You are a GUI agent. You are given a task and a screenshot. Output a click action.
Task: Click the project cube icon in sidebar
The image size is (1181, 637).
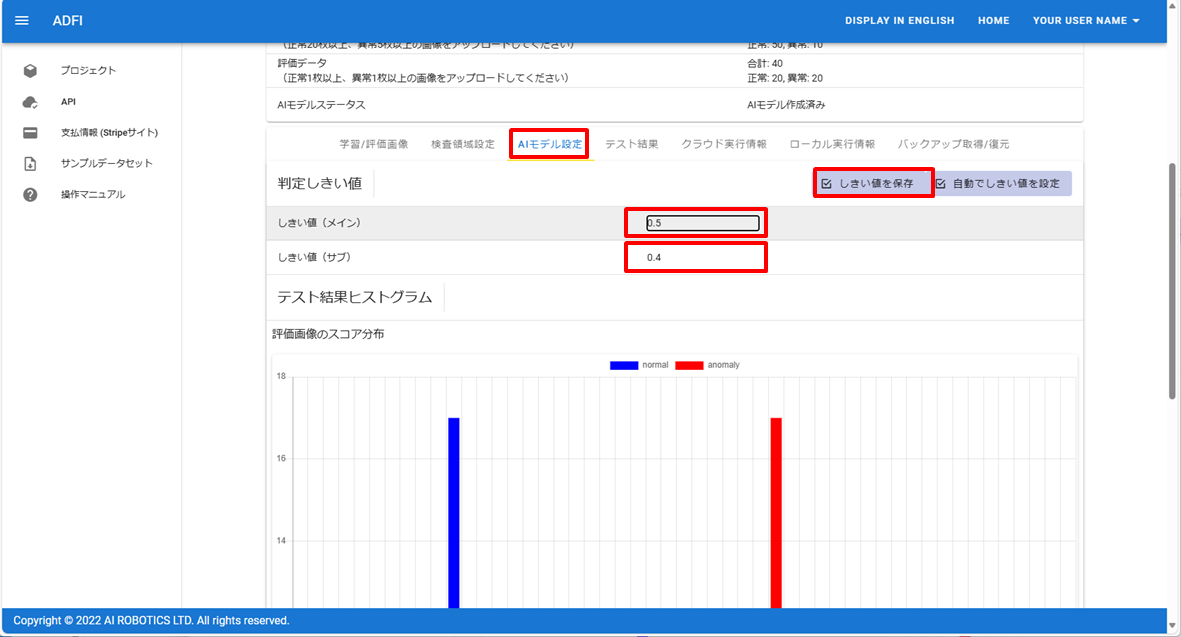[30, 71]
